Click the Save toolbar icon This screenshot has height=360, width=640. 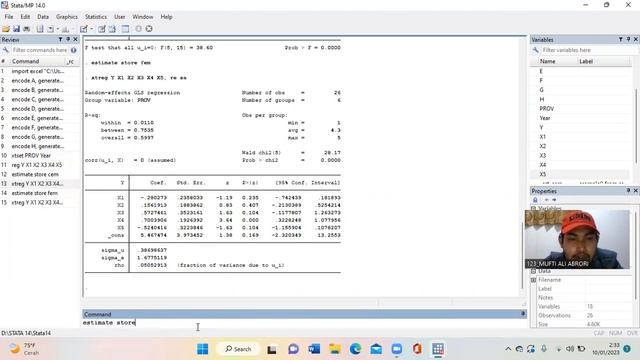pyautogui.click(x=16, y=29)
